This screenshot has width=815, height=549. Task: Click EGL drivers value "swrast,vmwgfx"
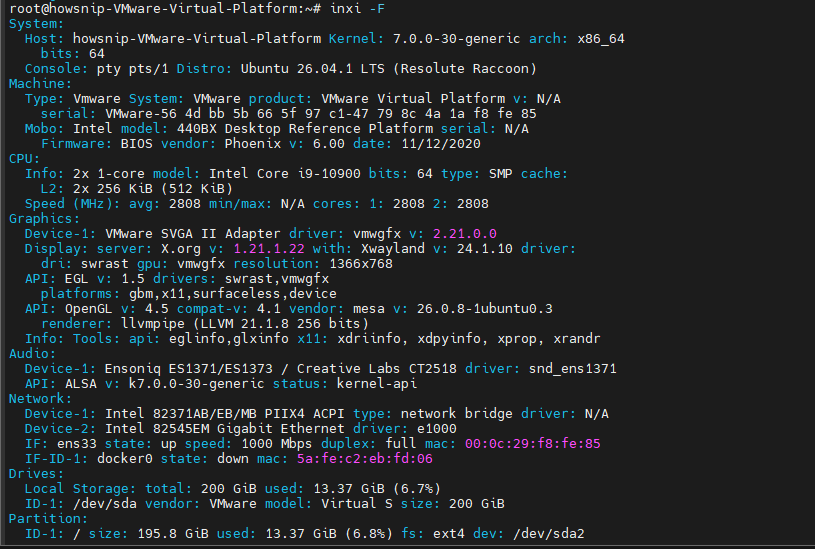277,279
